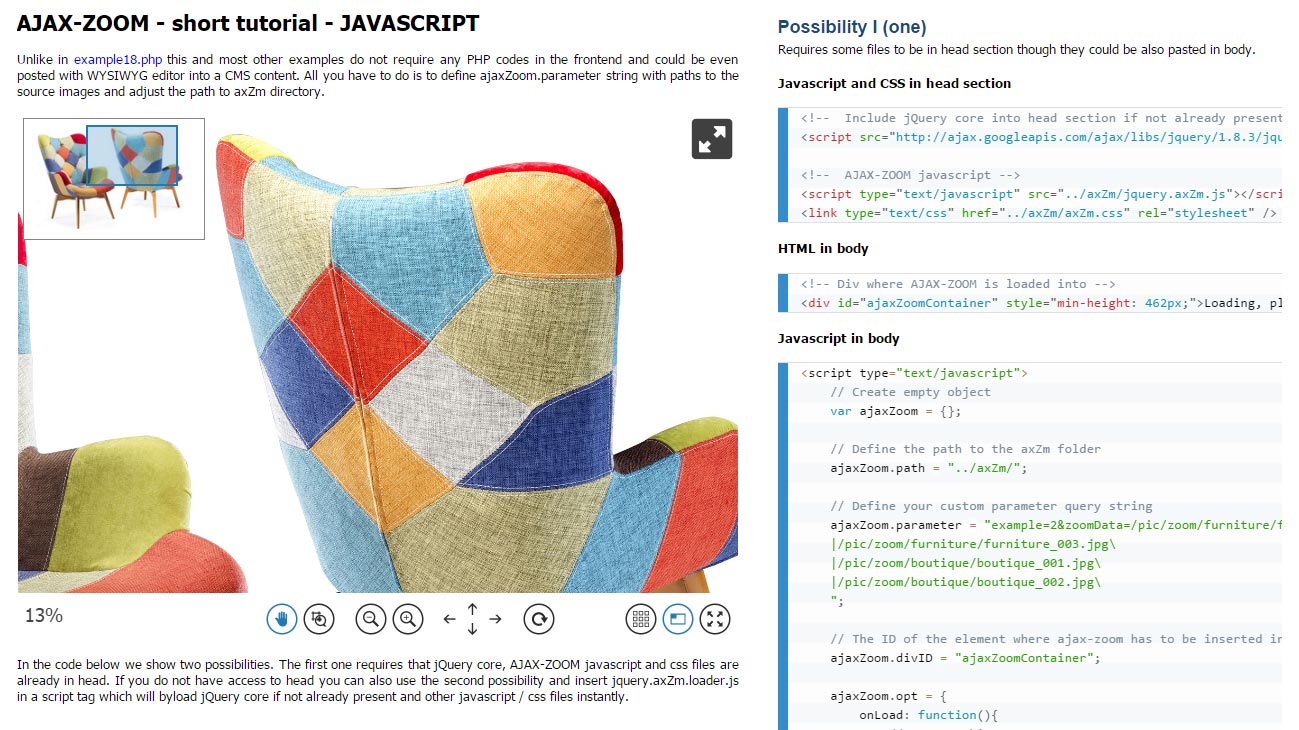Image resolution: width=1299 pixels, height=730 pixels.
Task: Click the 'onLoad: function(){' code line
Action: [x=929, y=715]
